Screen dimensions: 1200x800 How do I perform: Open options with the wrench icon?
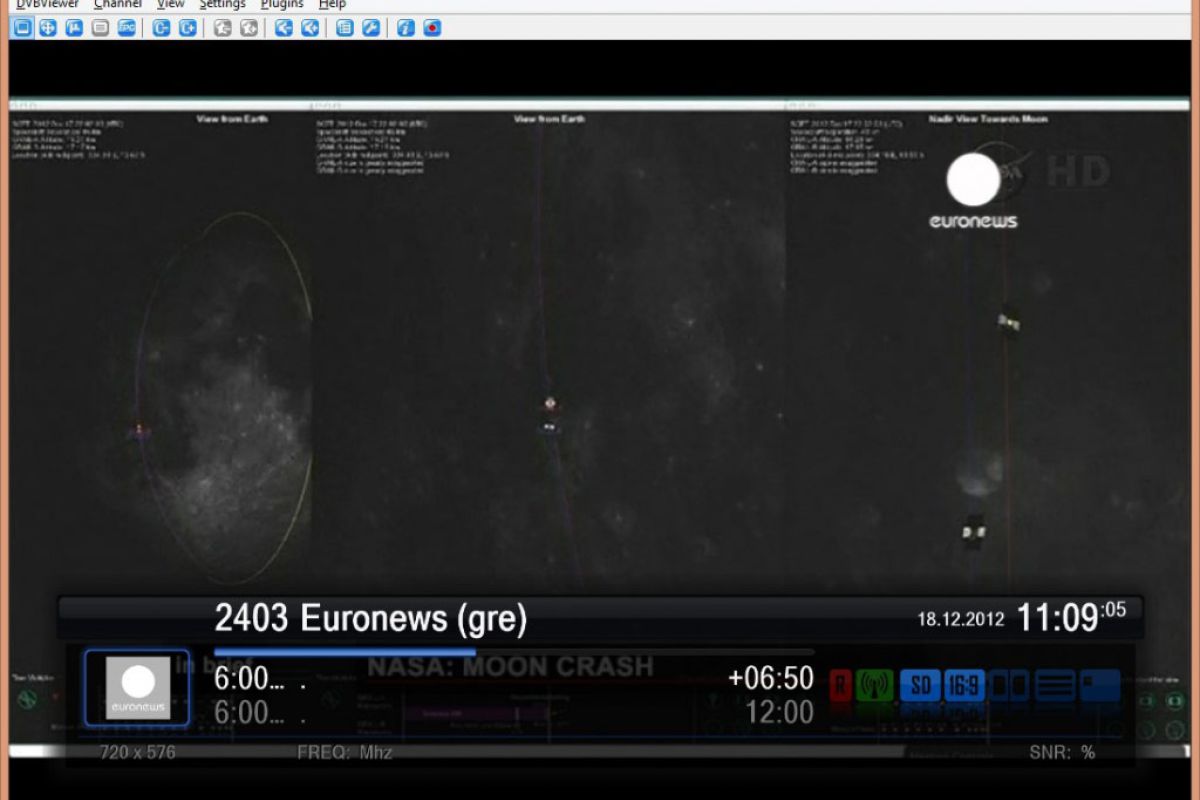click(x=371, y=28)
